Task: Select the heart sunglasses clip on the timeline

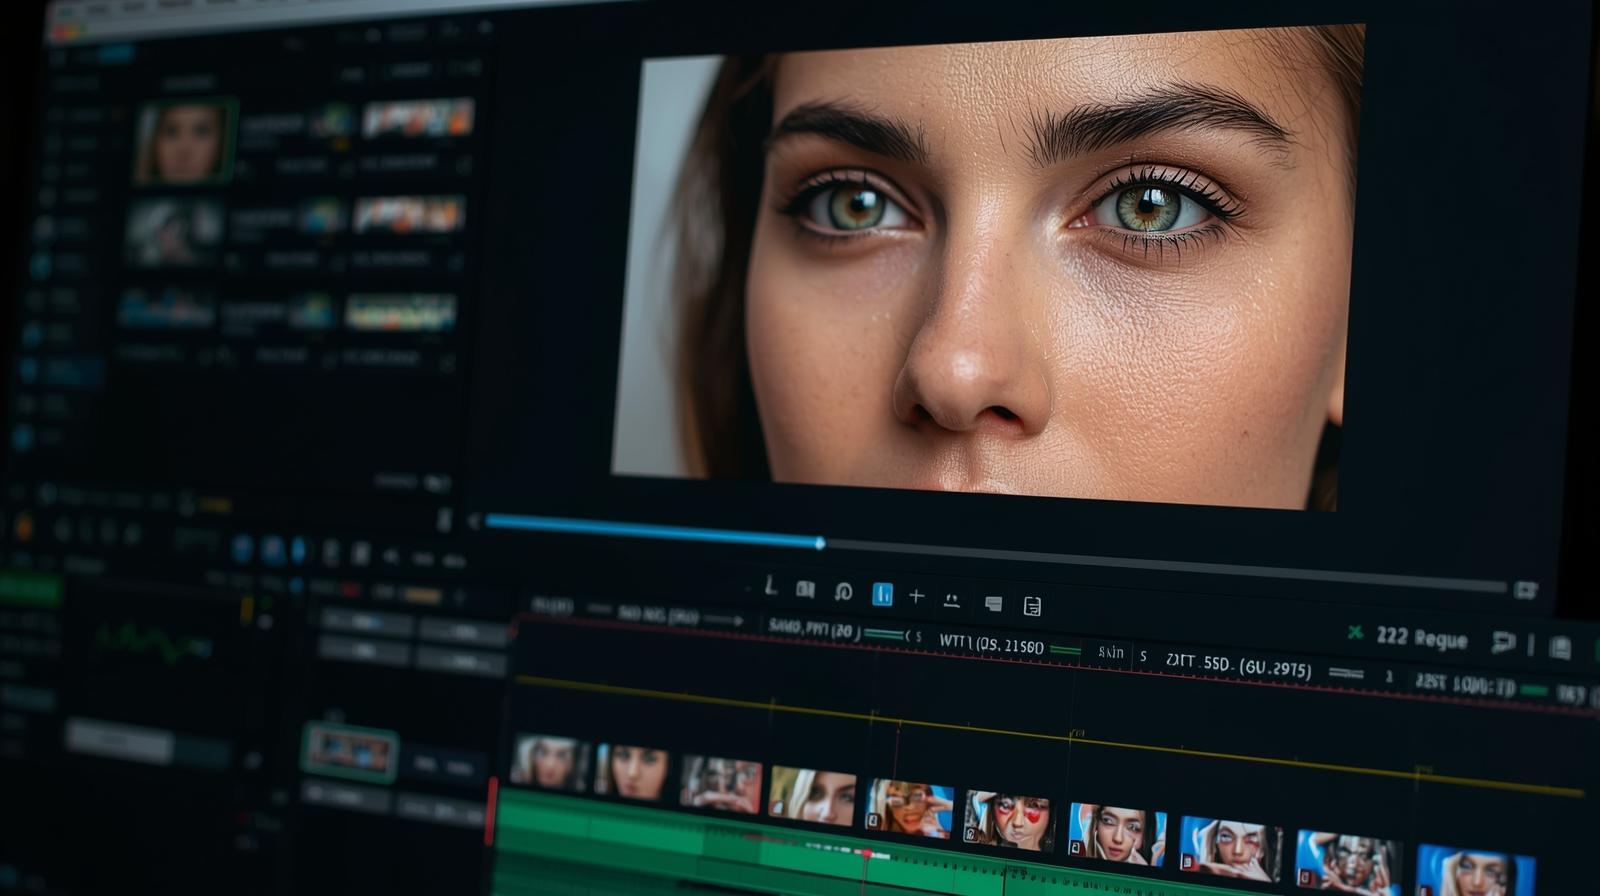Action: [1008, 820]
